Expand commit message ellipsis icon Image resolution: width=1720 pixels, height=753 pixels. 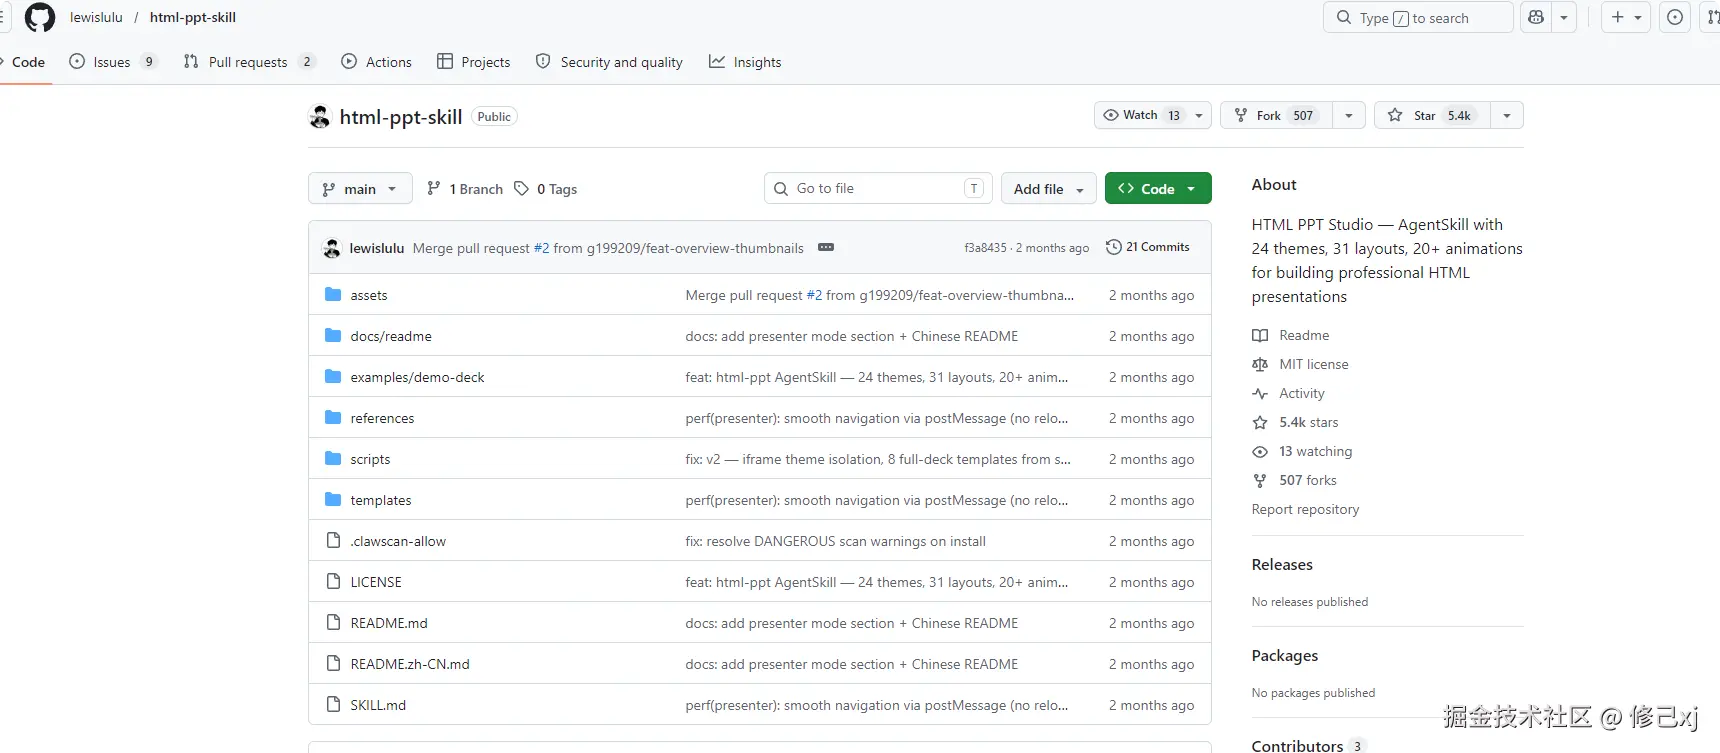[826, 247]
